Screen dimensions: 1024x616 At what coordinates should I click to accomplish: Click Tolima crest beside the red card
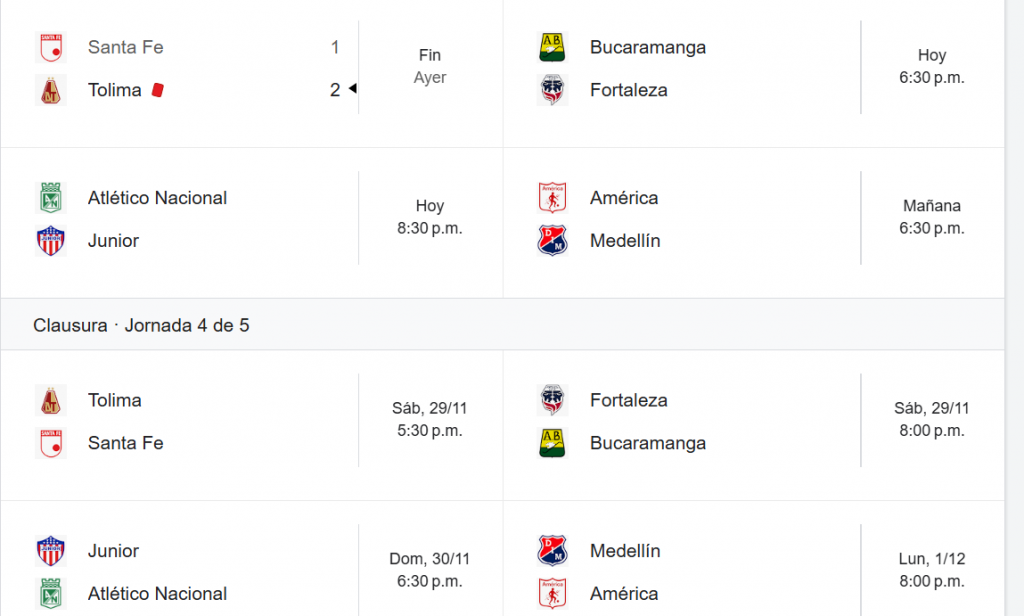51,90
